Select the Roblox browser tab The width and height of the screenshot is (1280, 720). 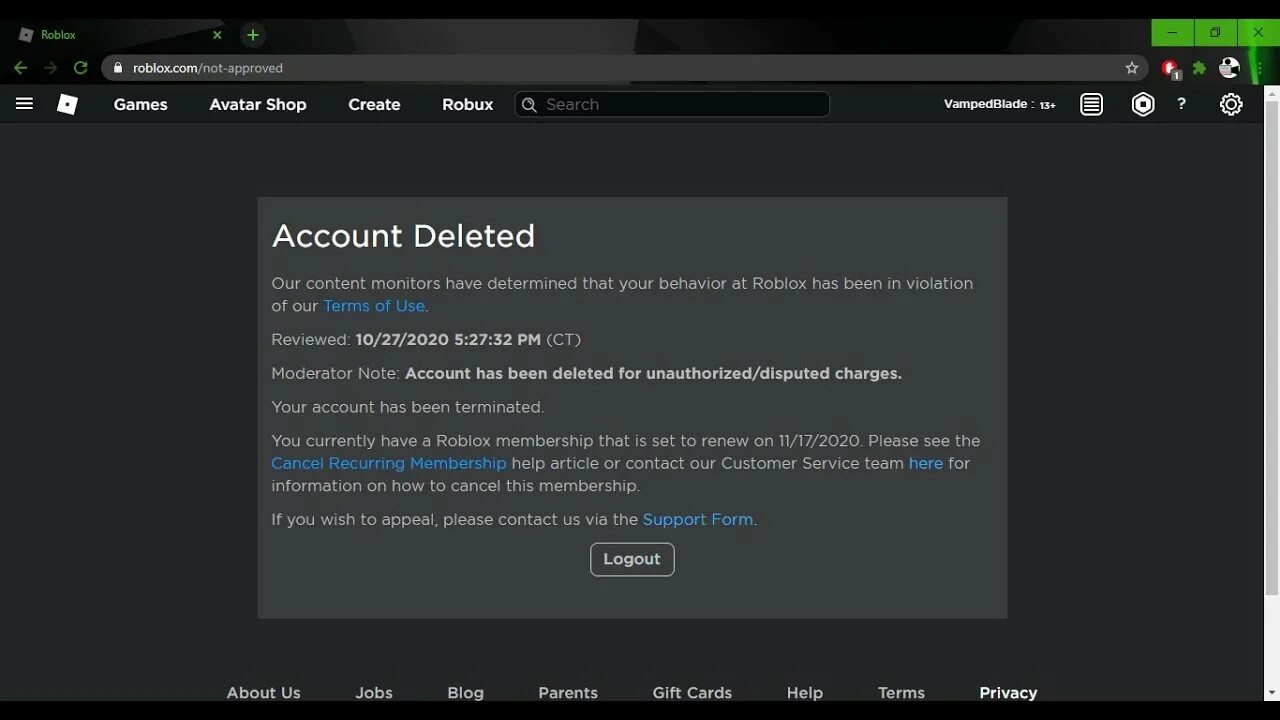pyautogui.click(x=119, y=35)
